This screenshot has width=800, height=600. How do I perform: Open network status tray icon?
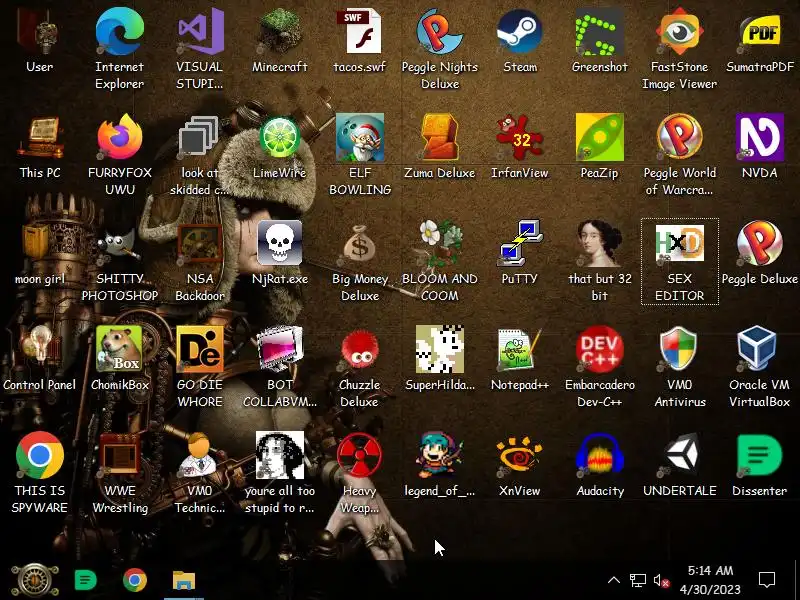[x=638, y=580]
